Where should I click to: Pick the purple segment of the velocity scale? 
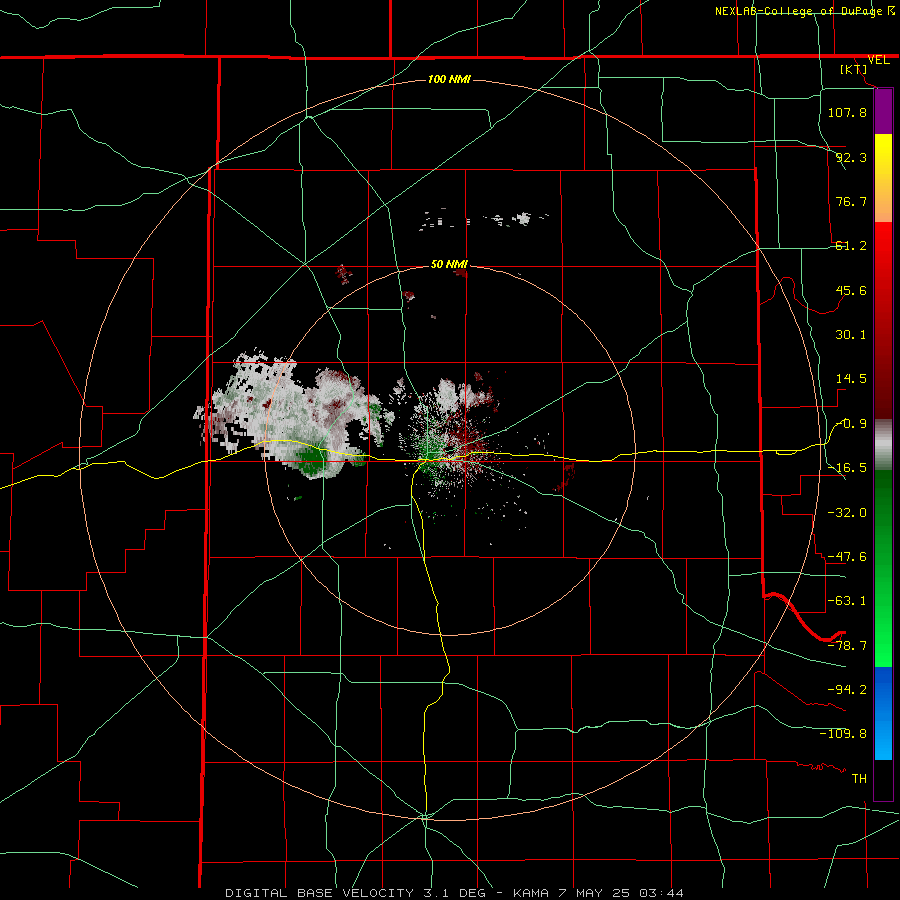click(x=883, y=111)
